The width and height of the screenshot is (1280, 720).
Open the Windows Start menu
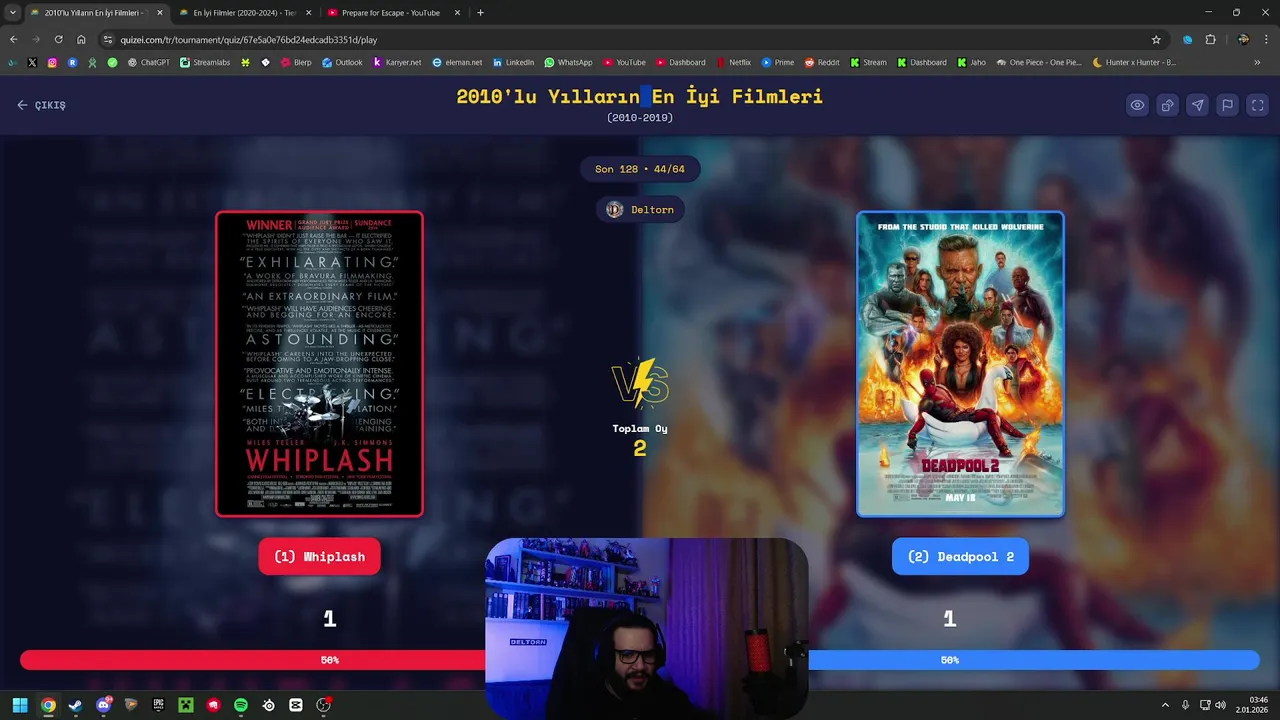[20, 705]
